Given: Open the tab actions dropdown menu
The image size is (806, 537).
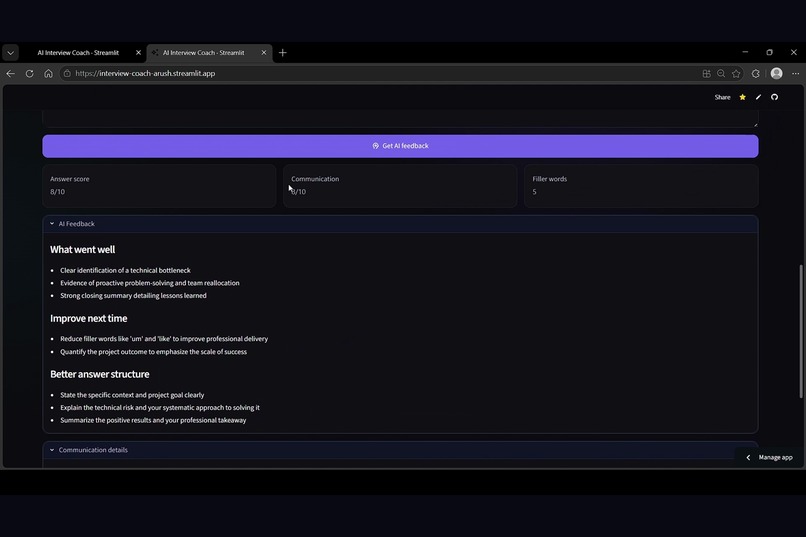Looking at the screenshot, I should (x=10, y=52).
